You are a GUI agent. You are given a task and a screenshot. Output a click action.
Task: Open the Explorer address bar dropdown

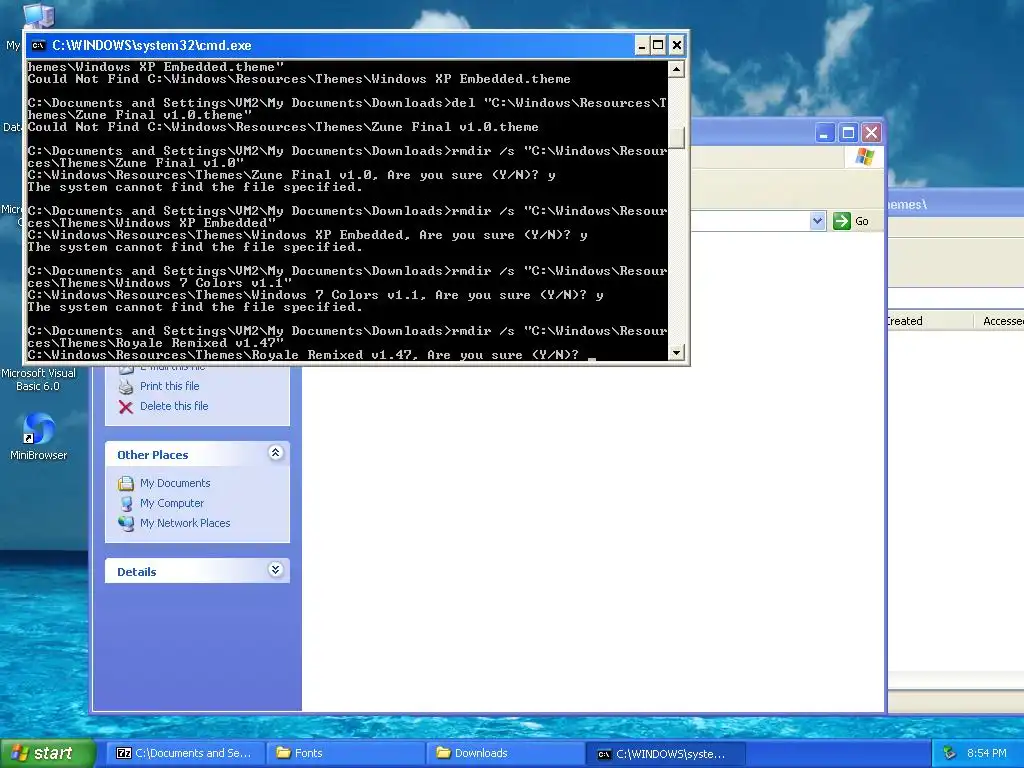[x=817, y=221]
